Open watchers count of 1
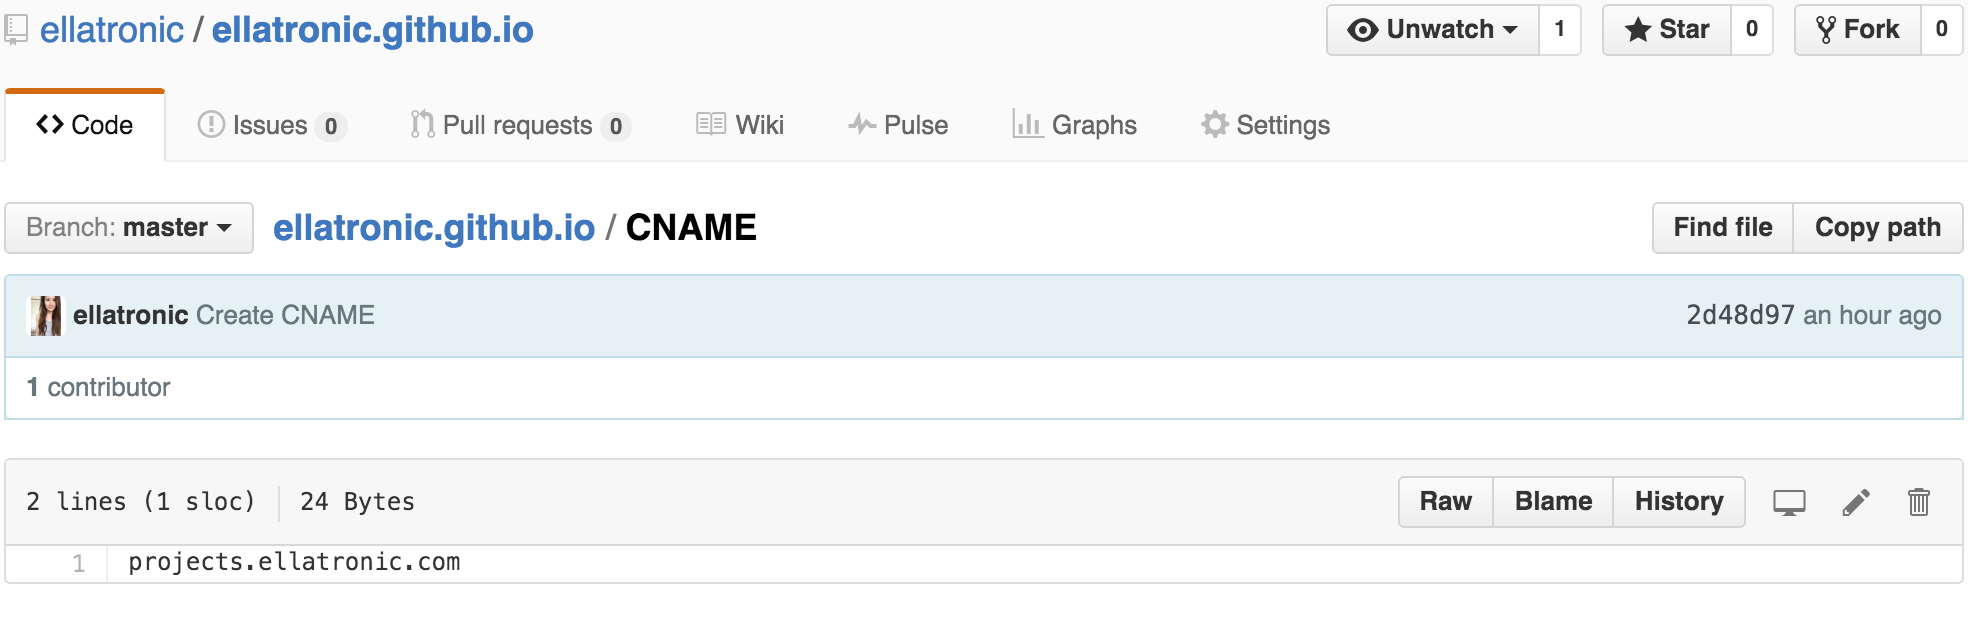Viewport: 1968px width, 618px height. pos(1560,30)
